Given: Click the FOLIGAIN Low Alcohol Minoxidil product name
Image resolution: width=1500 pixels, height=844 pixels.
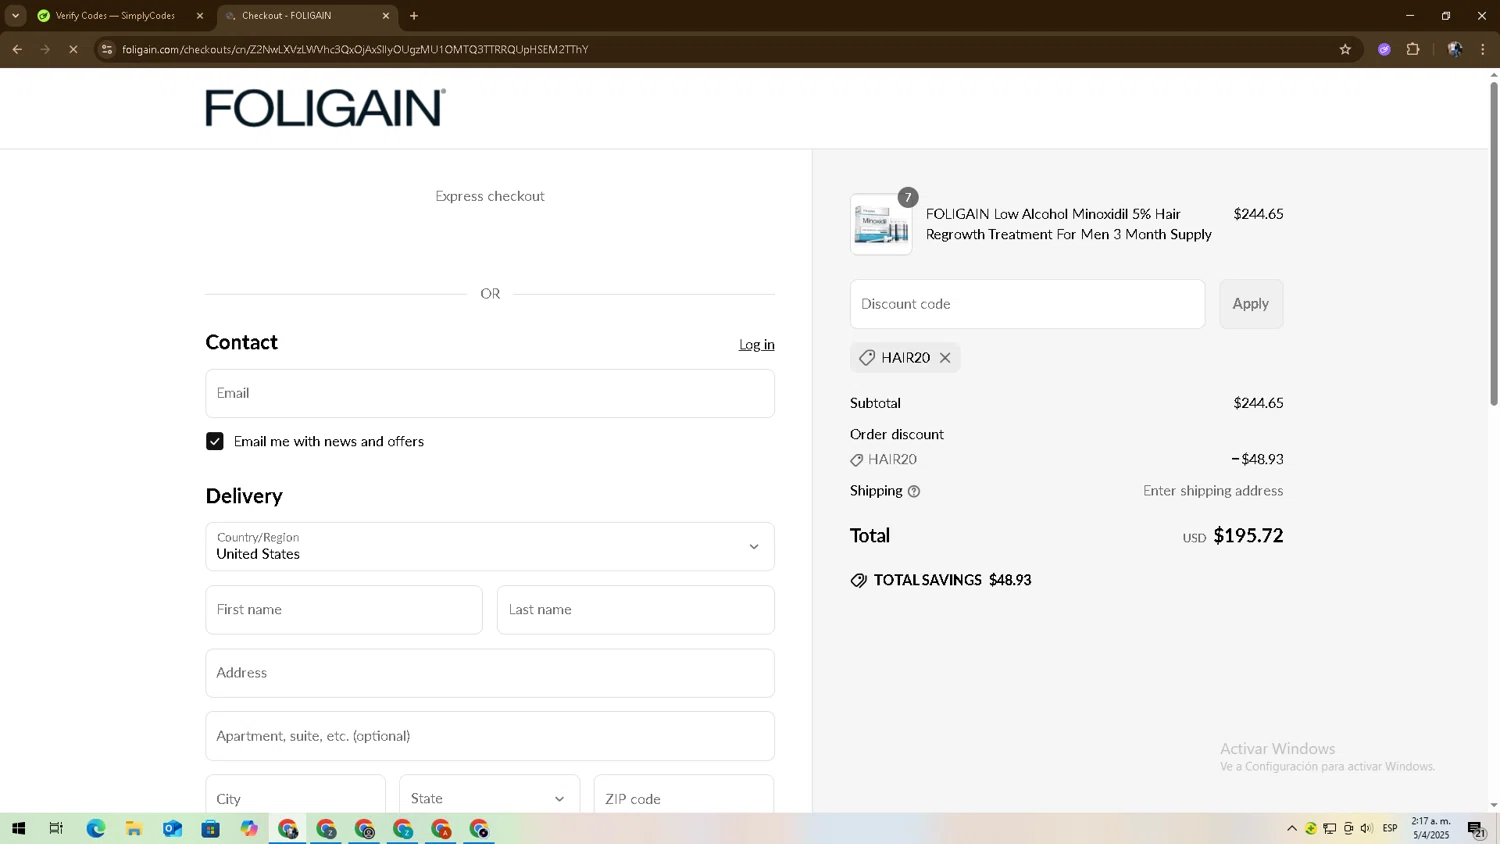Looking at the screenshot, I should click(x=1068, y=224).
